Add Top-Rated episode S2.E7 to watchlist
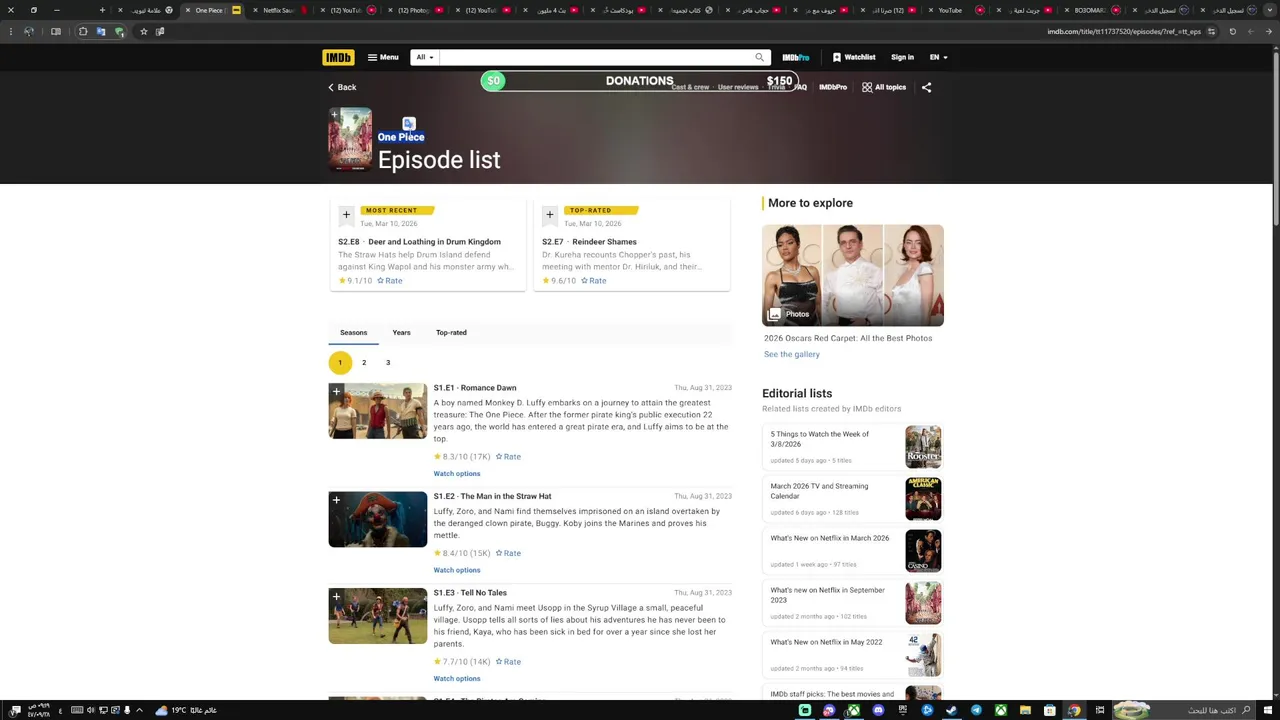Viewport: 1280px width, 720px height. 549,214
